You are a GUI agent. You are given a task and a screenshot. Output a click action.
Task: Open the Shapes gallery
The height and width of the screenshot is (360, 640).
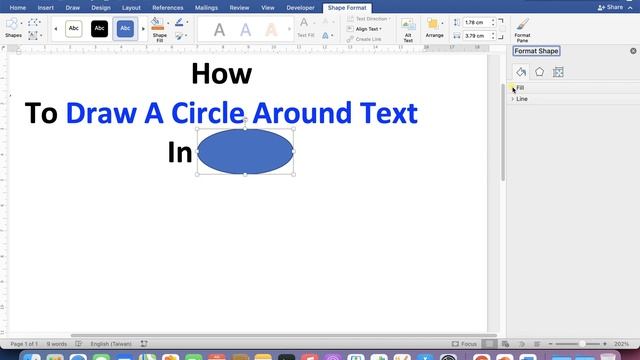coord(12,28)
